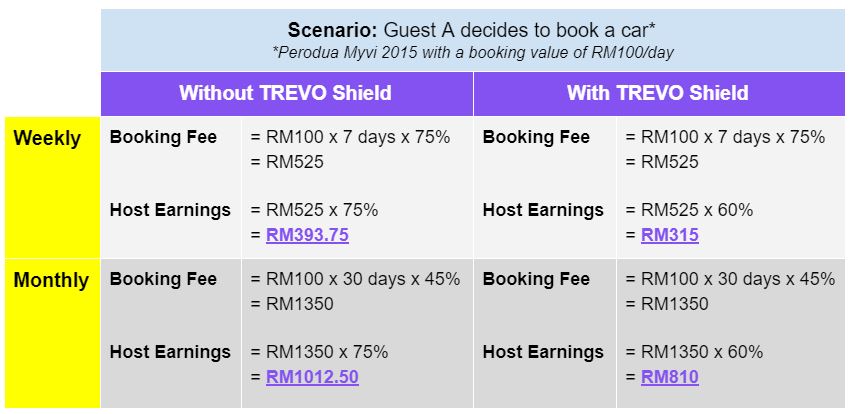Click RM100 x 30 days formula with Shield
Image resolution: width=849 pixels, height=414 pixels.
click(730, 279)
